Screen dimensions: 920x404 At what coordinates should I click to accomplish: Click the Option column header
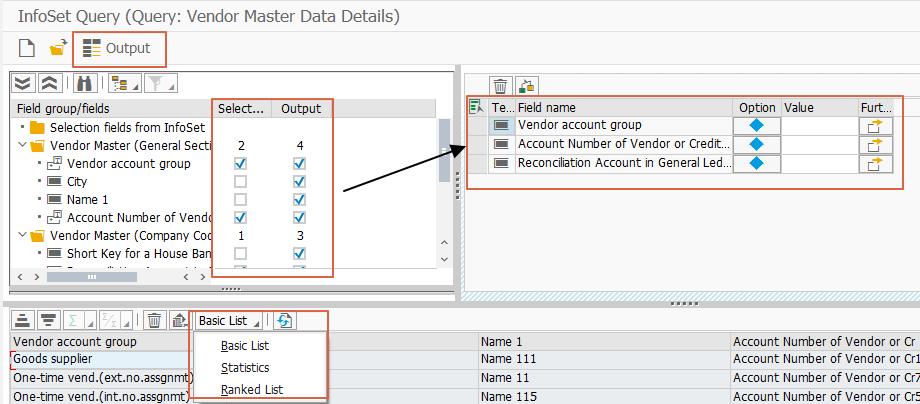(757, 108)
